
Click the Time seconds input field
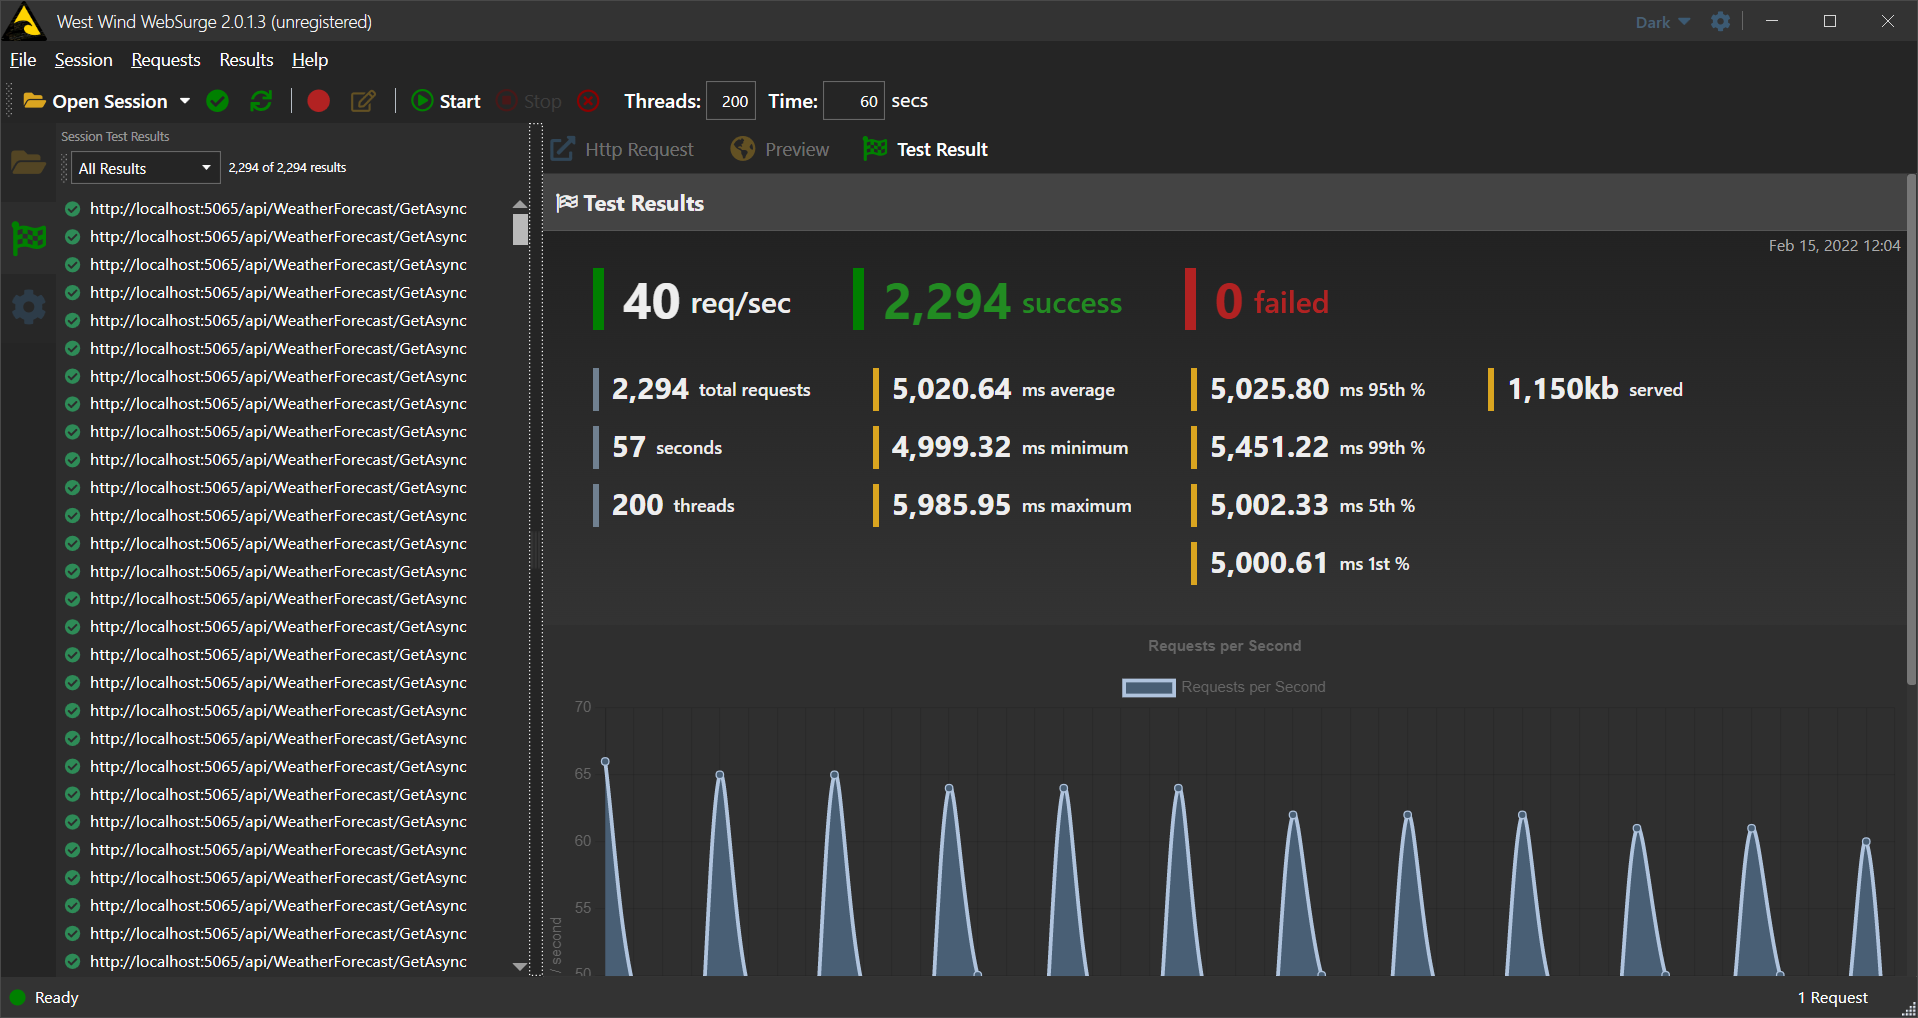[853, 101]
